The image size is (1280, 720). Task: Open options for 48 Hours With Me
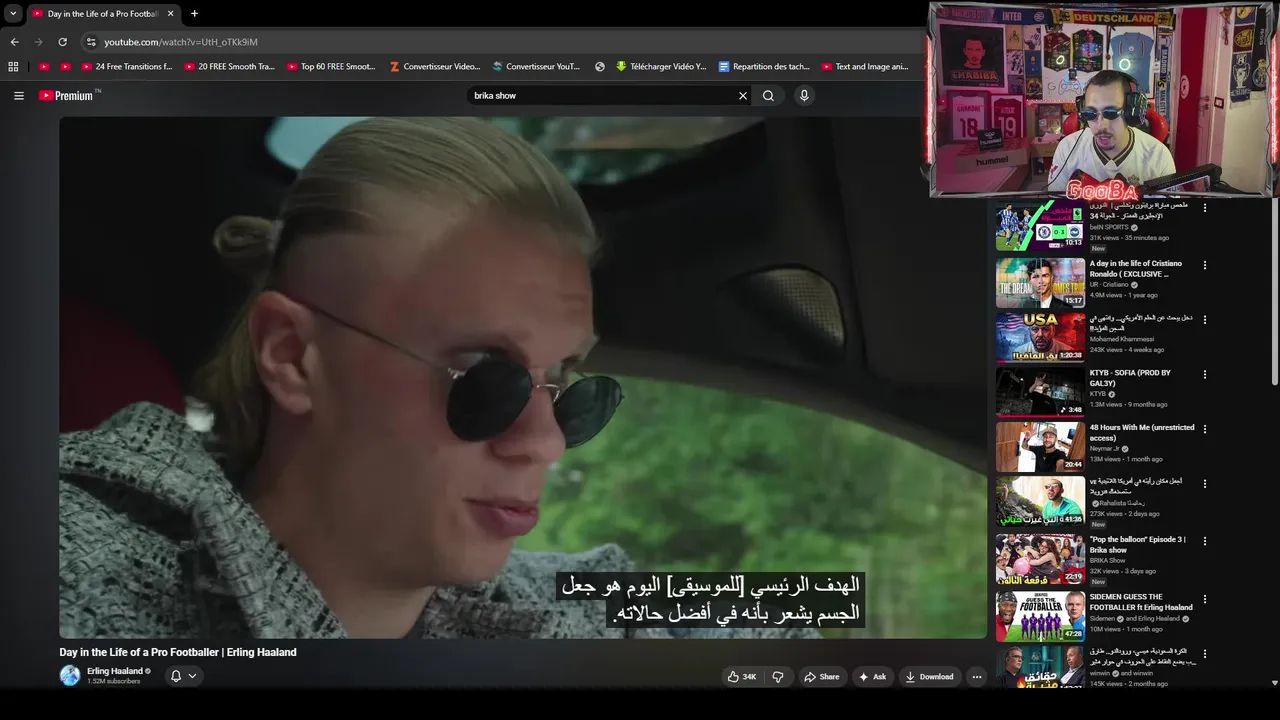1204,429
